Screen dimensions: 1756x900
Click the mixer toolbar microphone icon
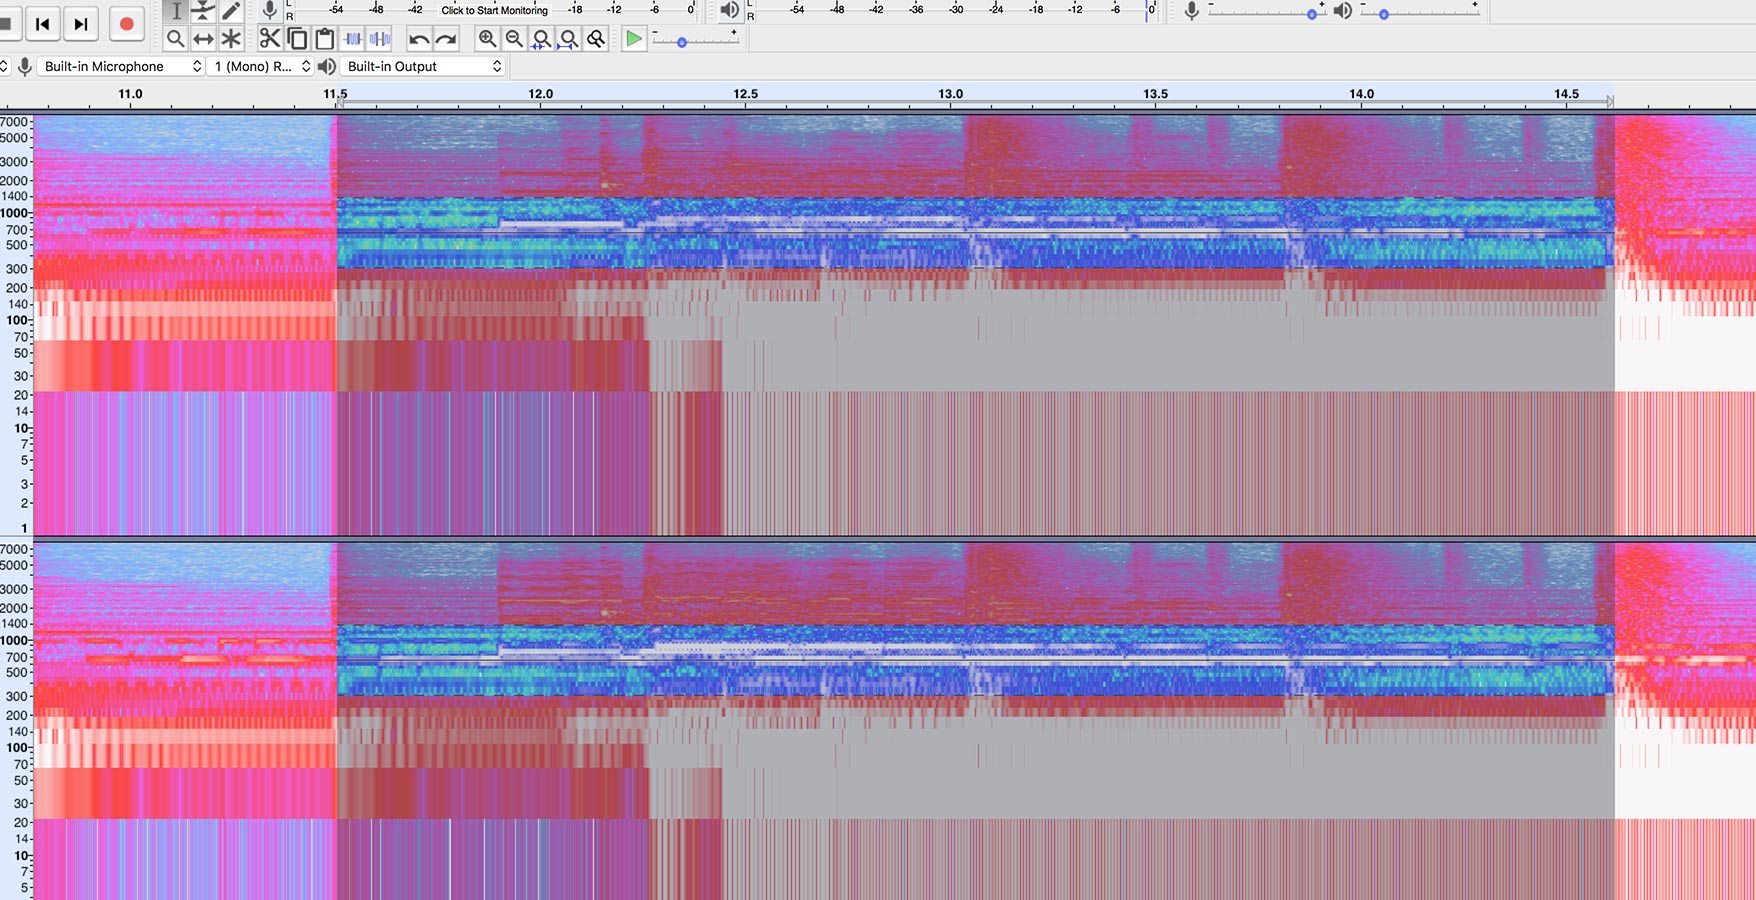tap(1191, 11)
